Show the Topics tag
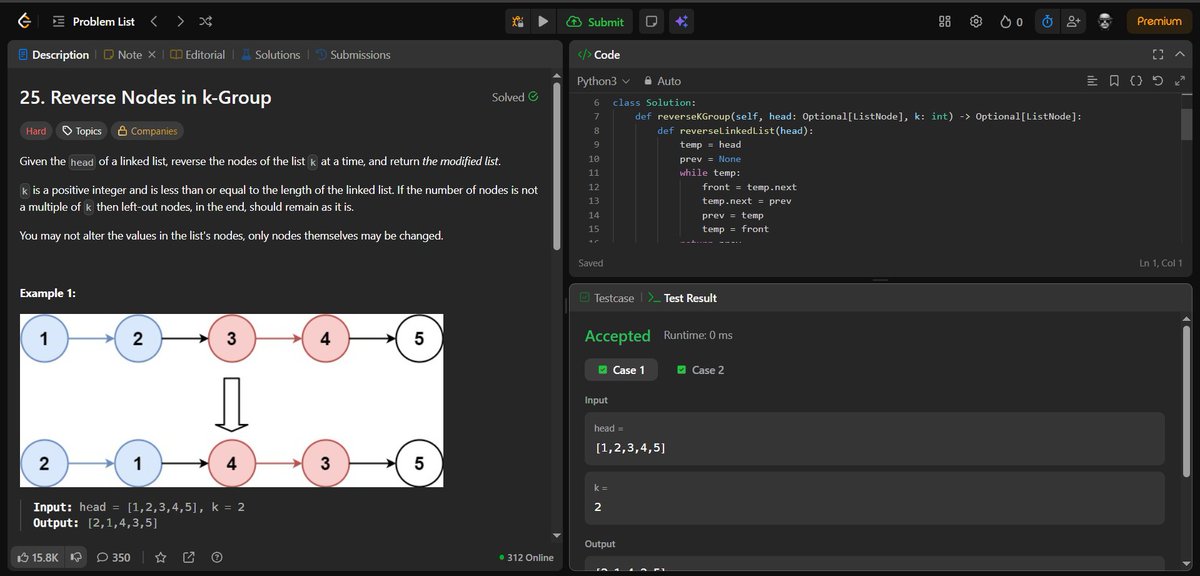 (x=80, y=131)
